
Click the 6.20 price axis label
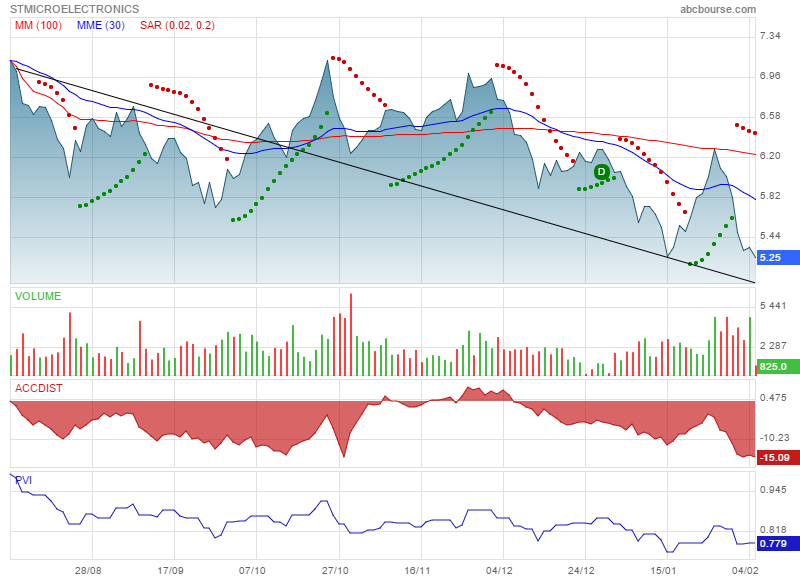[770, 156]
